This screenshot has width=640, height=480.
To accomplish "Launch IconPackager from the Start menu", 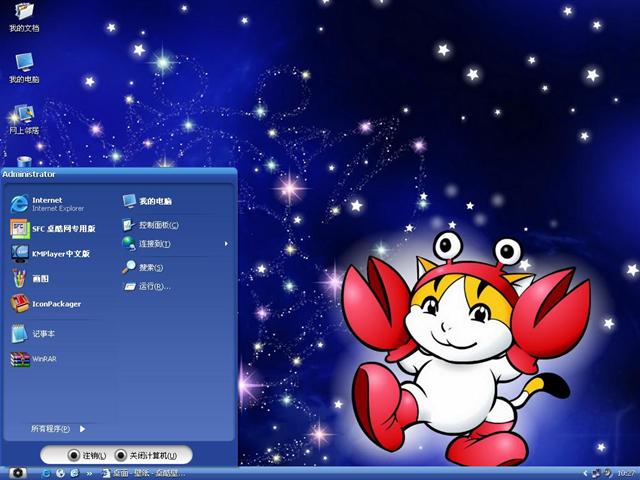I will [x=46, y=304].
